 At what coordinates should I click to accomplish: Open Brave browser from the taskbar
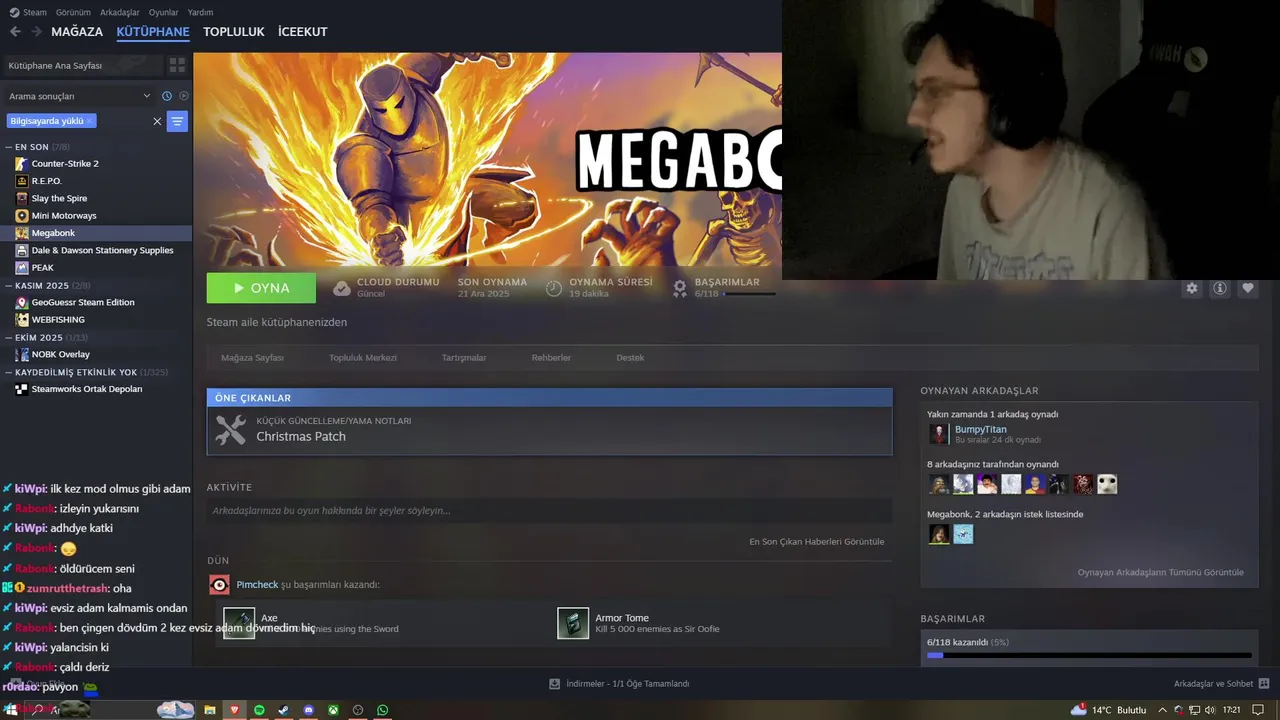(x=235, y=710)
